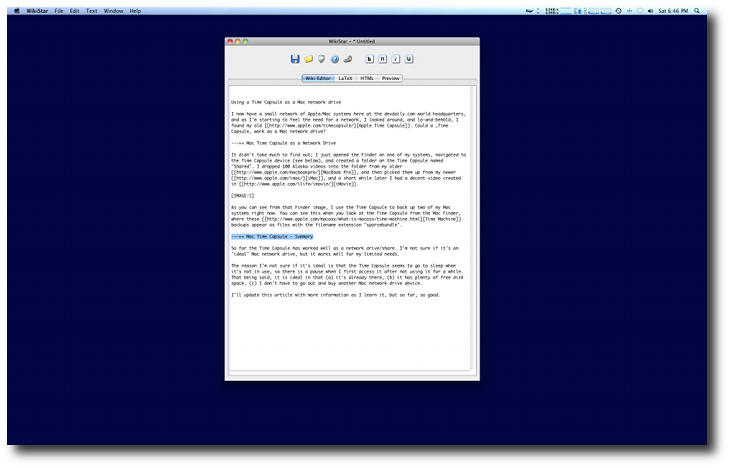Click the Time Machine clock icon in menu bar

pos(618,11)
